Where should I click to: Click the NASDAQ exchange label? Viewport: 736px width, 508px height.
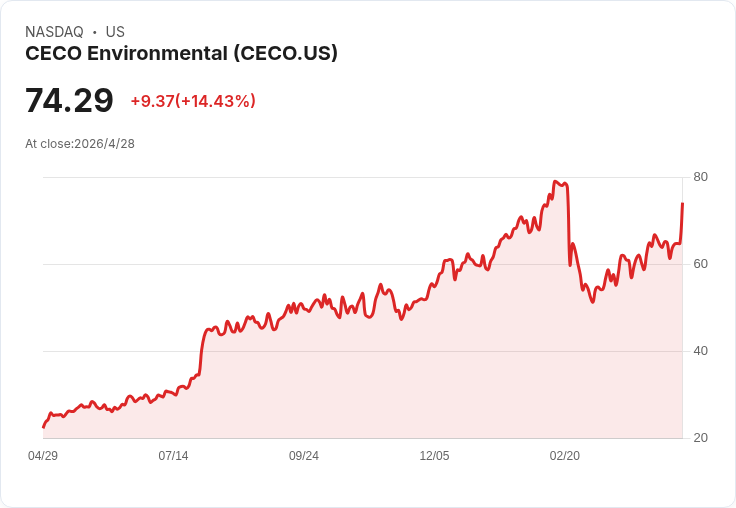pyautogui.click(x=54, y=32)
